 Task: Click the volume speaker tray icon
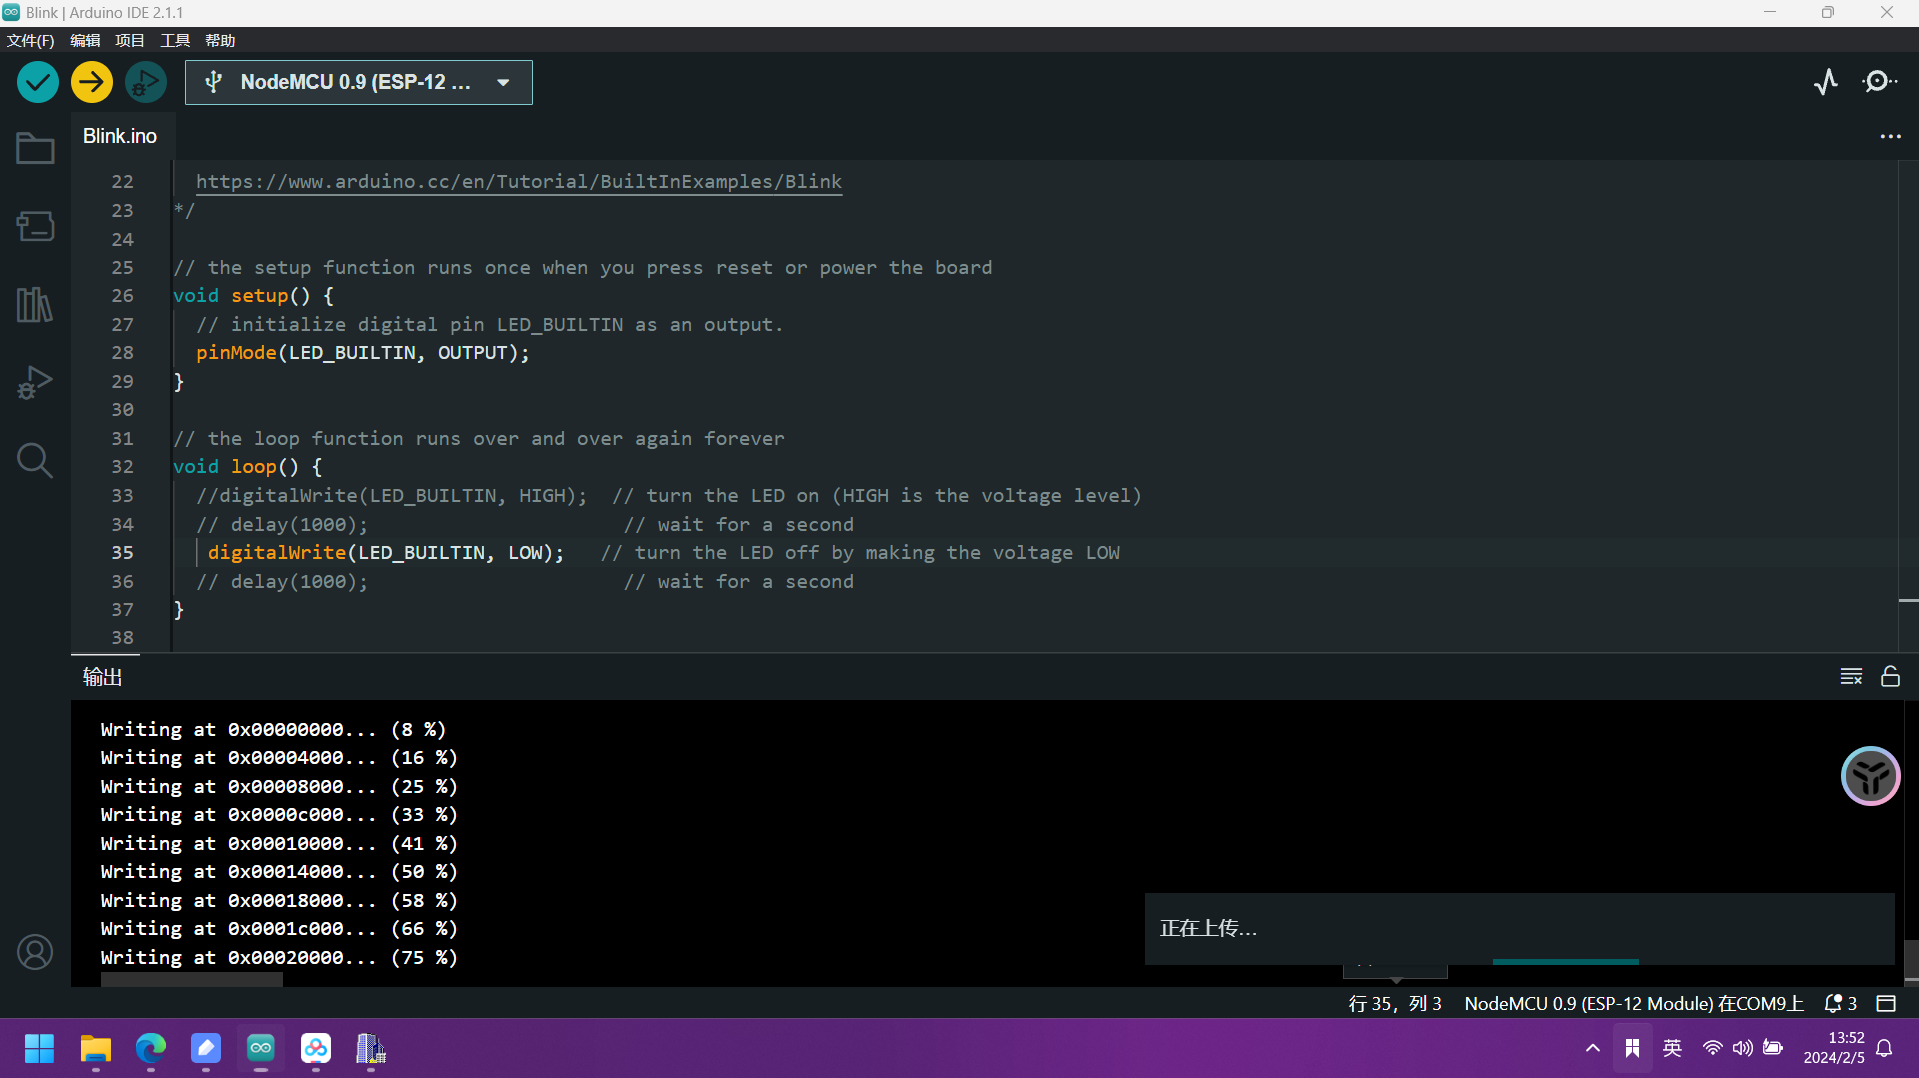[1743, 1048]
